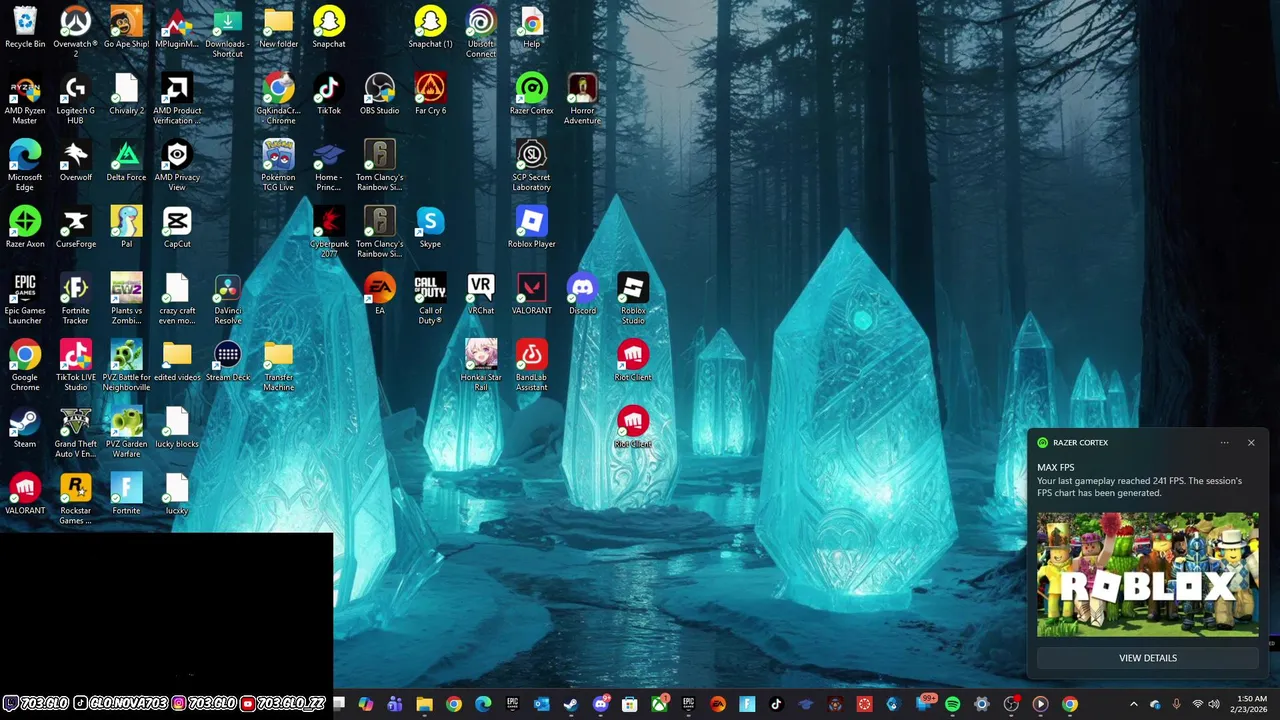Select the Far Cry 6 desktop icon
The height and width of the screenshot is (720, 1280).
[430, 94]
